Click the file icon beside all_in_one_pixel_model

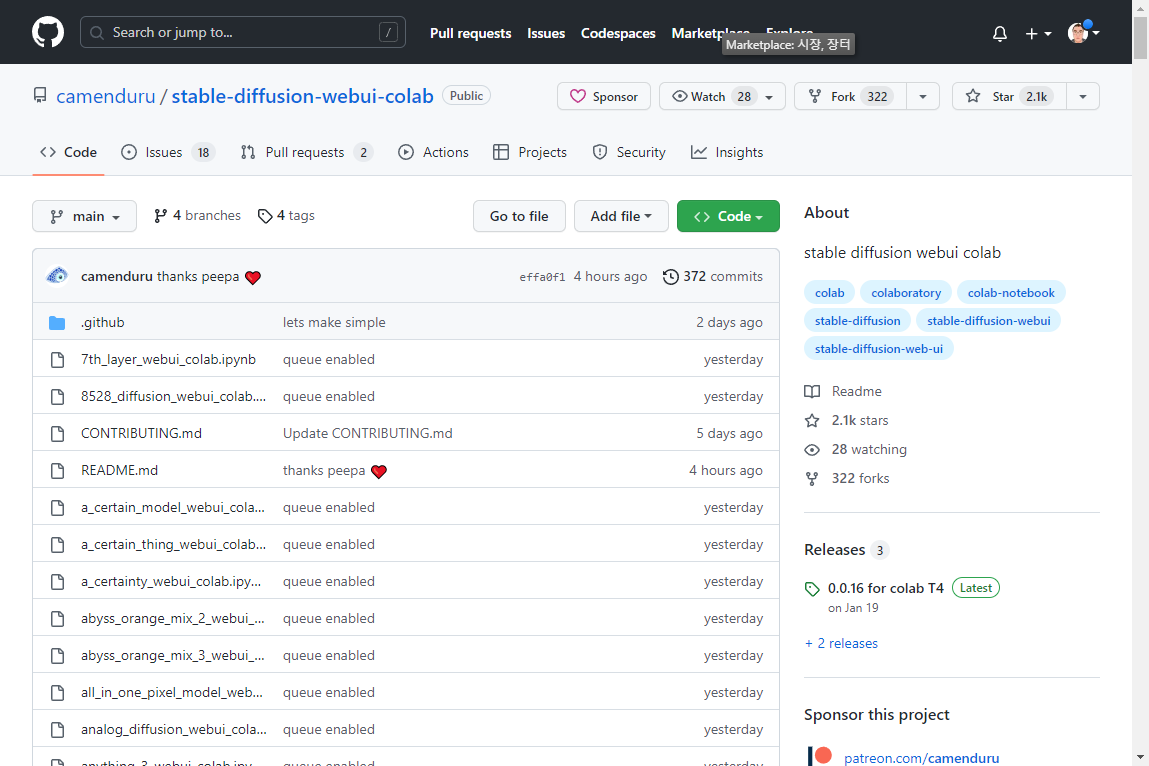pos(57,693)
